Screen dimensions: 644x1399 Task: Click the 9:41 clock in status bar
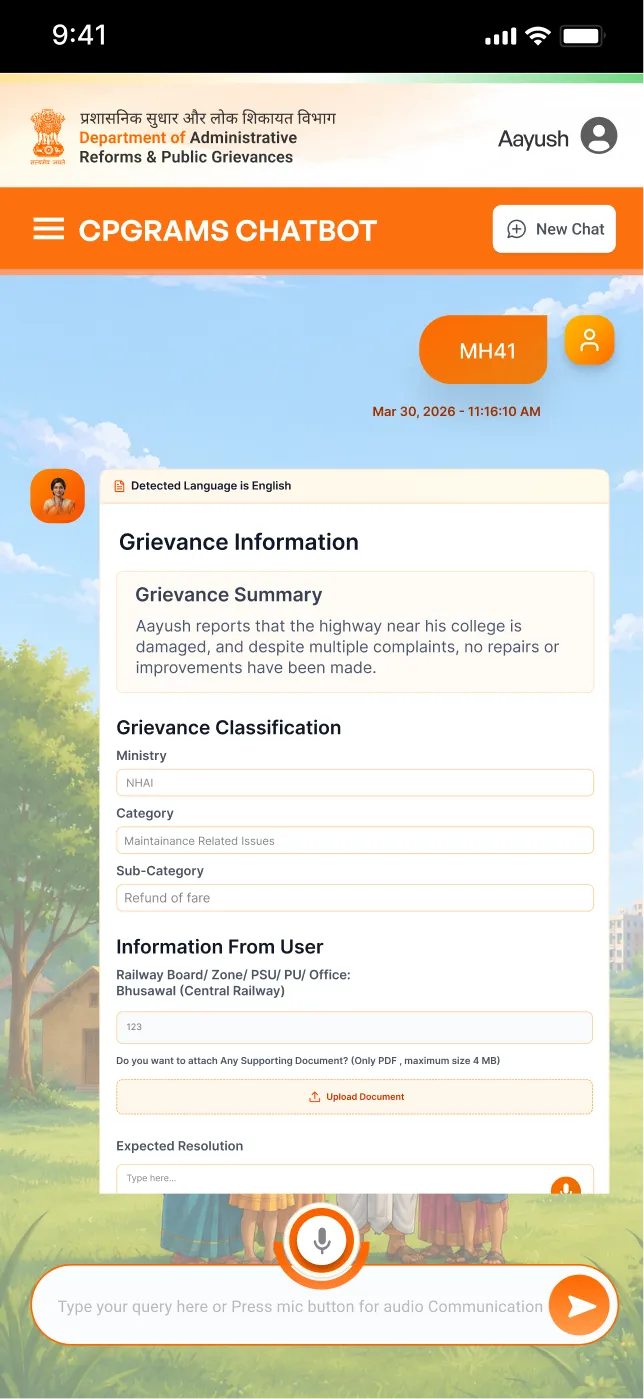coord(80,35)
